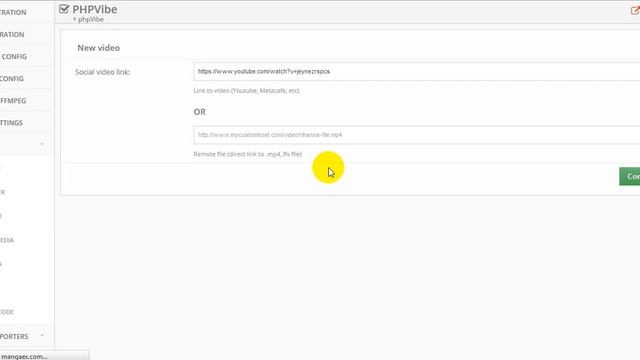Image resolution: width=640 pixels, height=360 pixels.
Task: Click the Social video link input field
Action: coord(417,71)
